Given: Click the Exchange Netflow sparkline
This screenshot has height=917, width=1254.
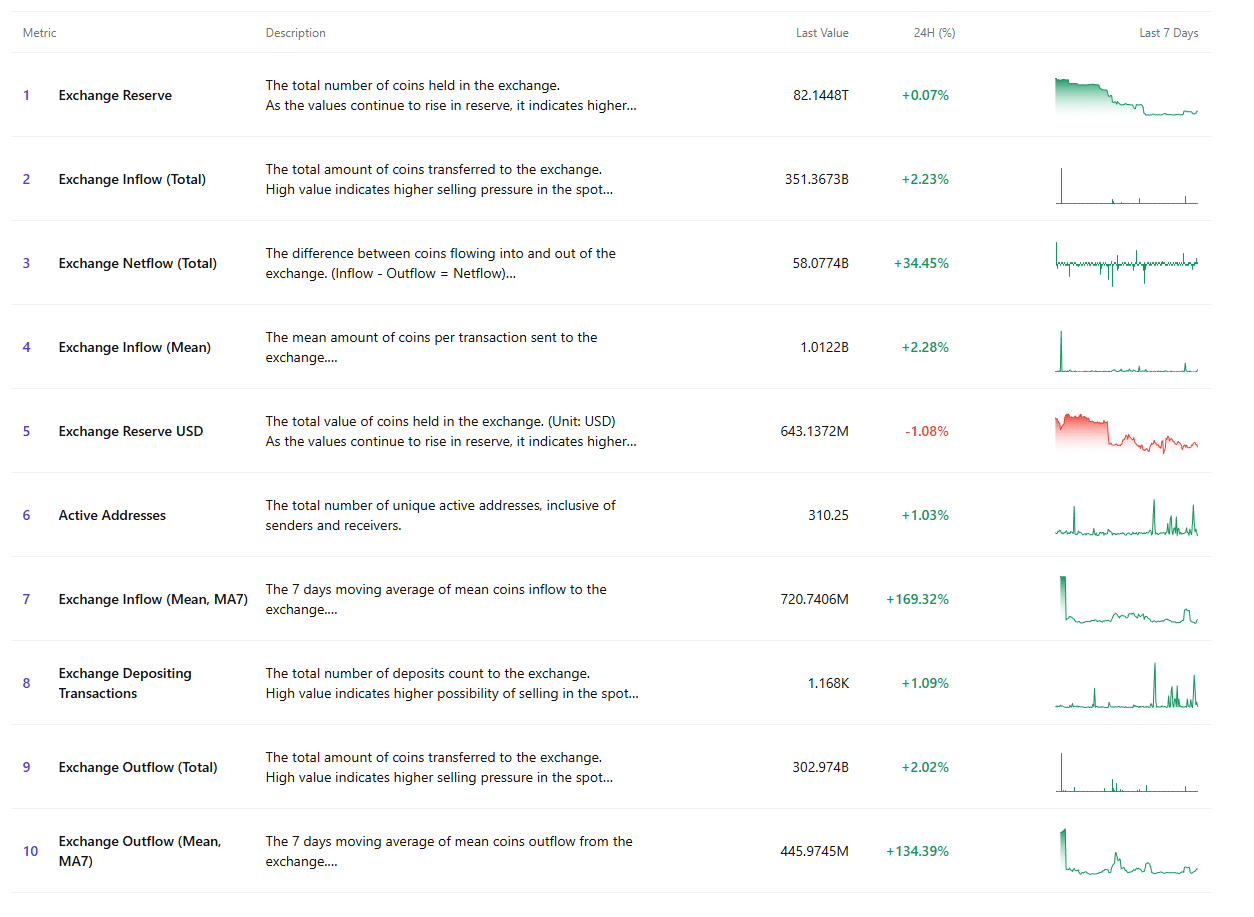Looking at the screenshot, I should (x=1125, y=263).
